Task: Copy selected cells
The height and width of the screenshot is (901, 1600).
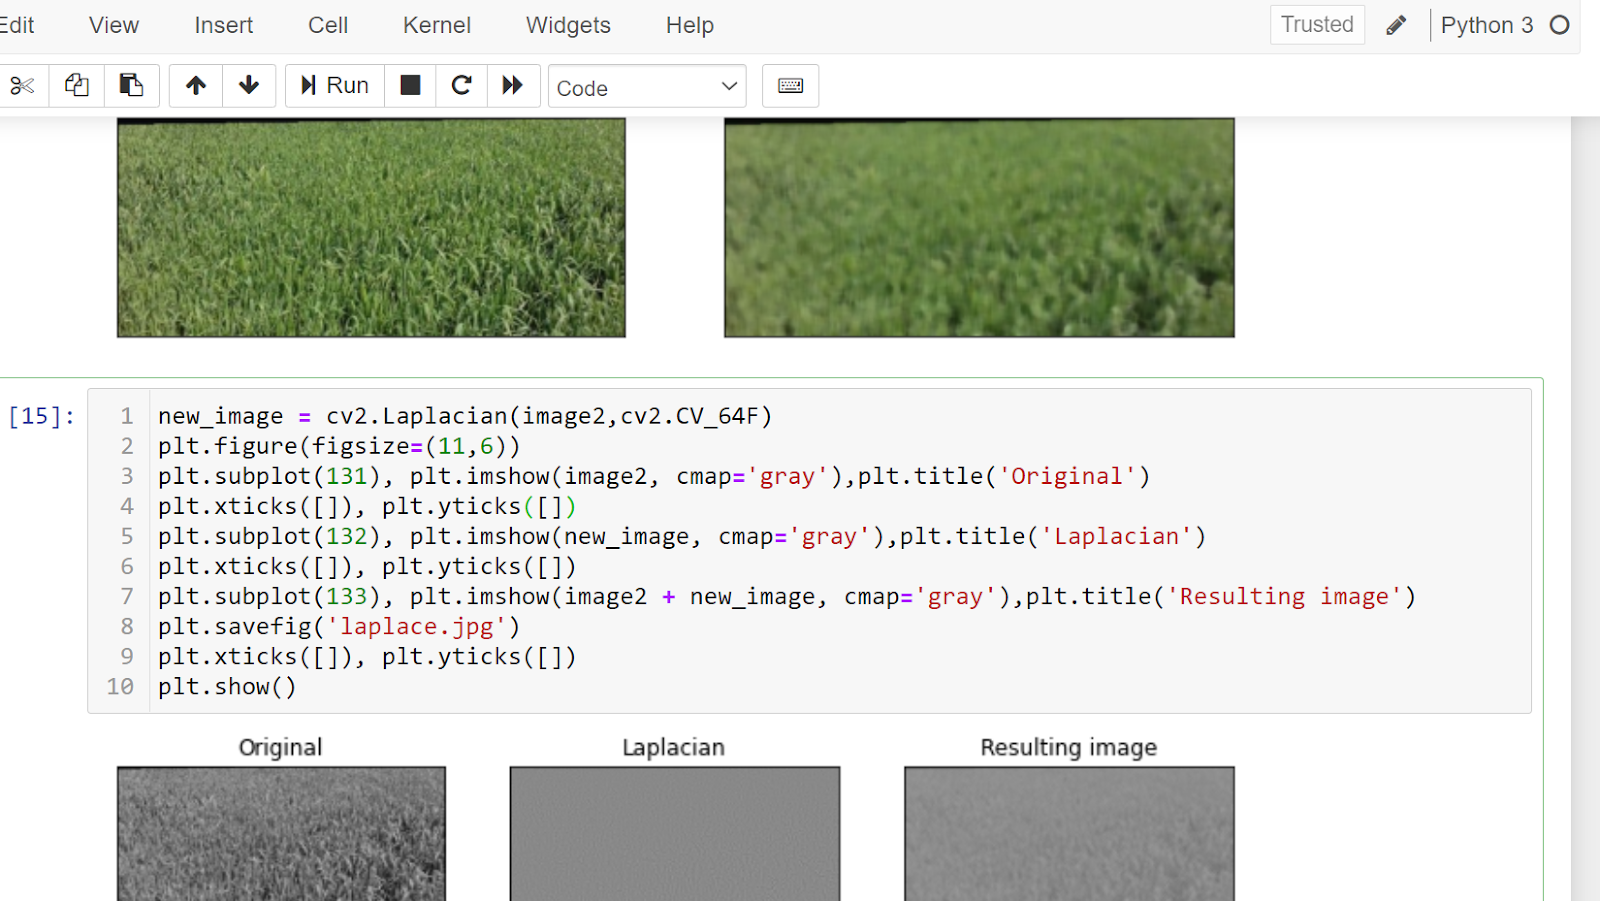Action: point(77,86)
